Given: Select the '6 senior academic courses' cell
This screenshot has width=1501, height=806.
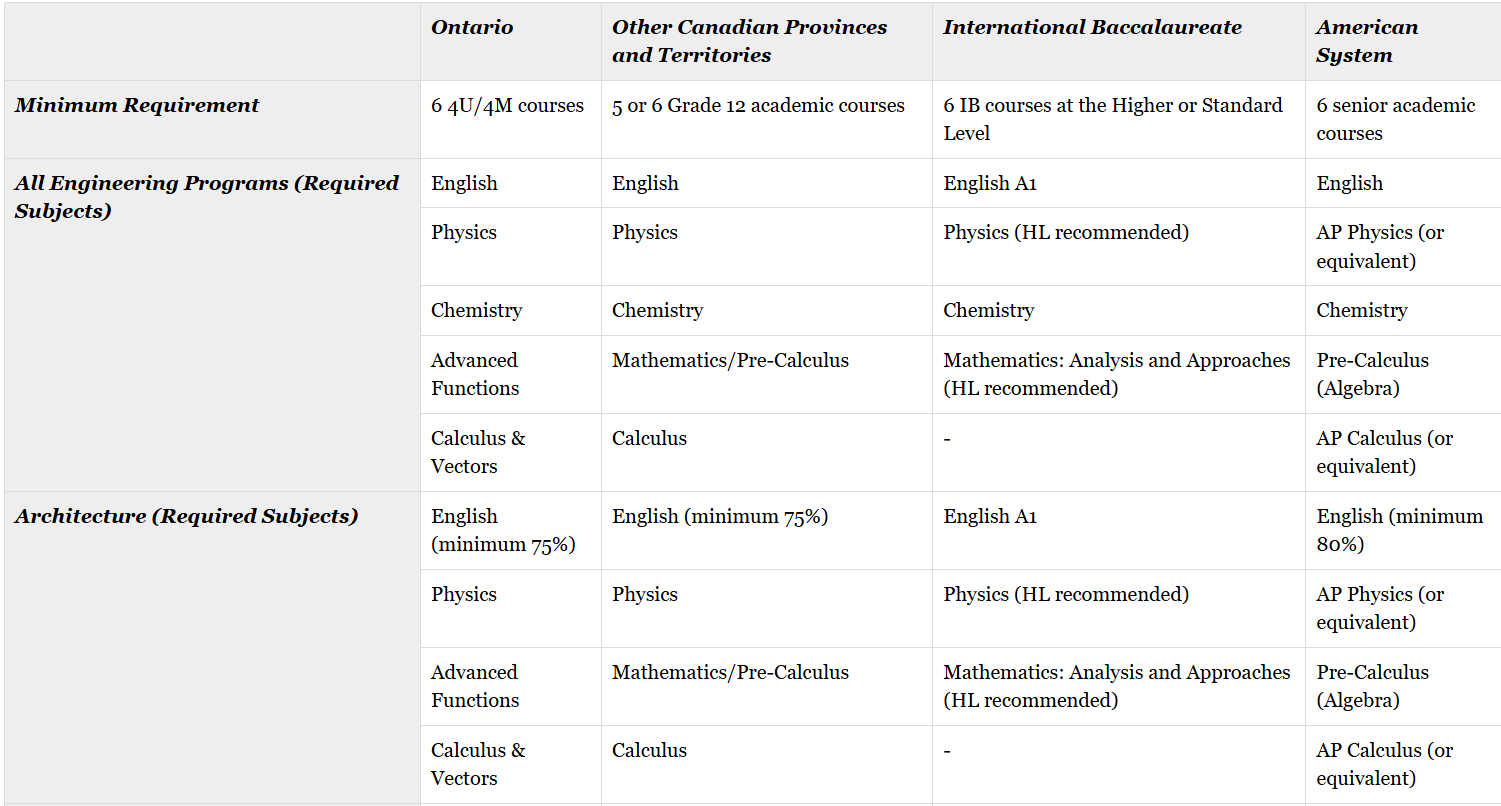Looking at the screenshot, I should coord(1395,119).
